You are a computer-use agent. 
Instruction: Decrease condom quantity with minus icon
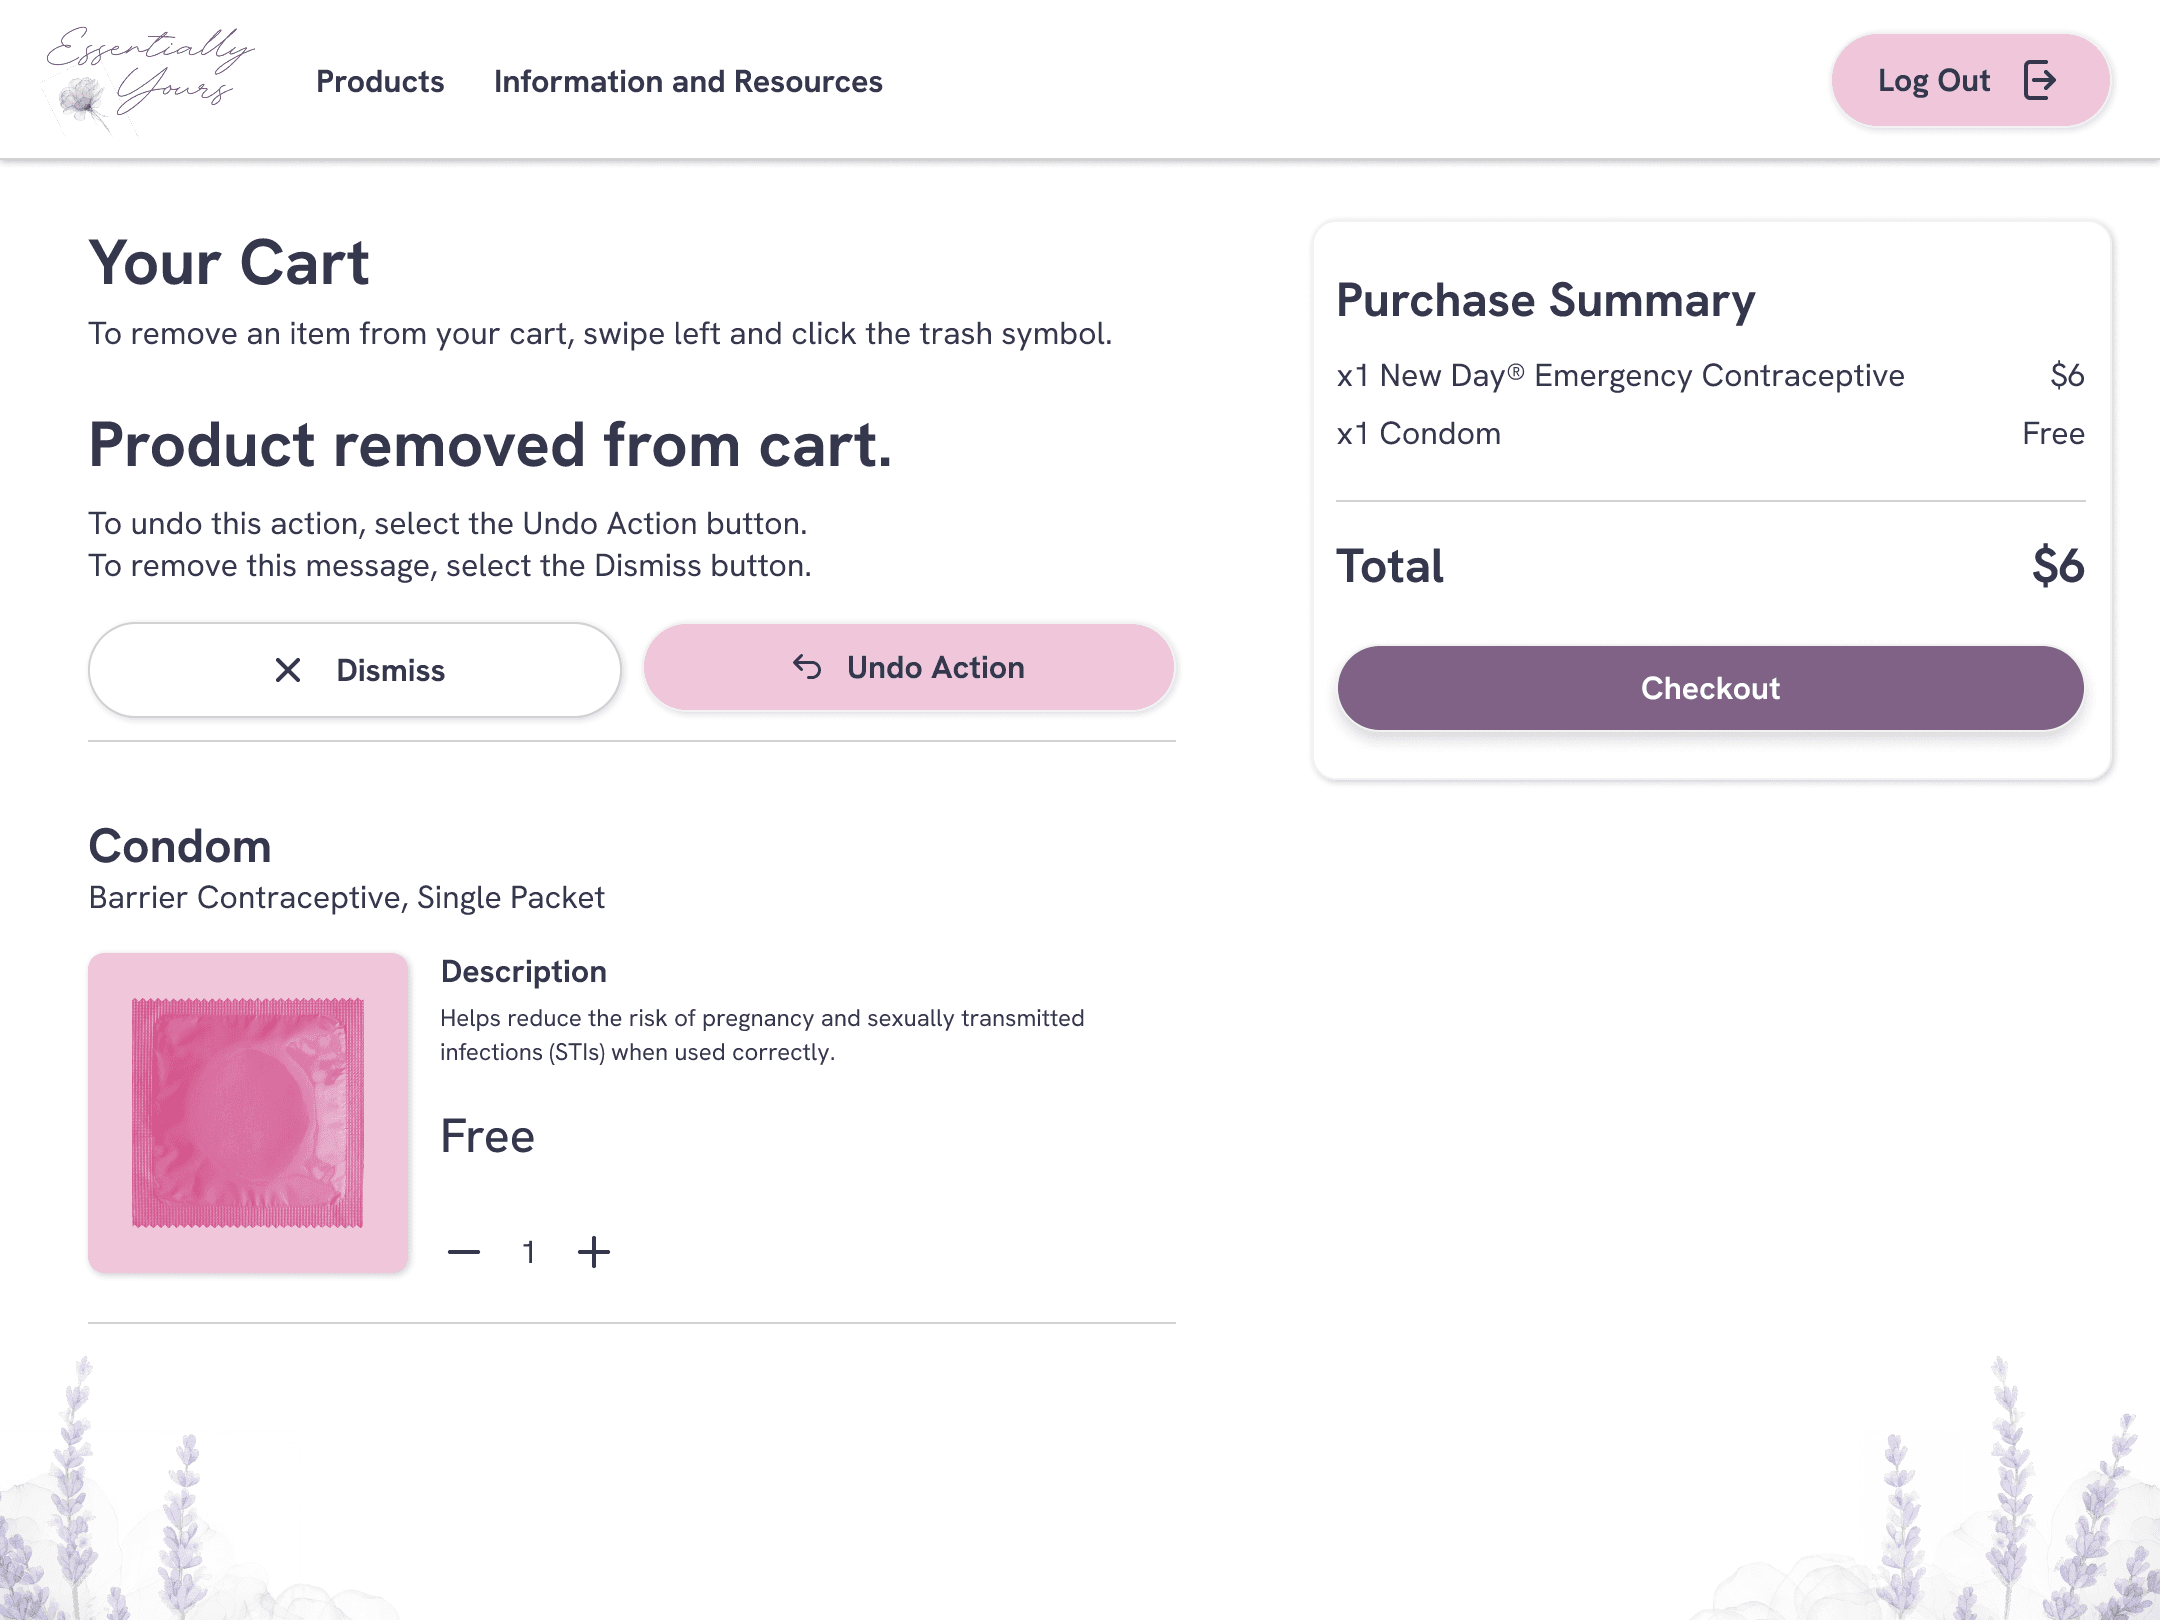[464, 1252]
